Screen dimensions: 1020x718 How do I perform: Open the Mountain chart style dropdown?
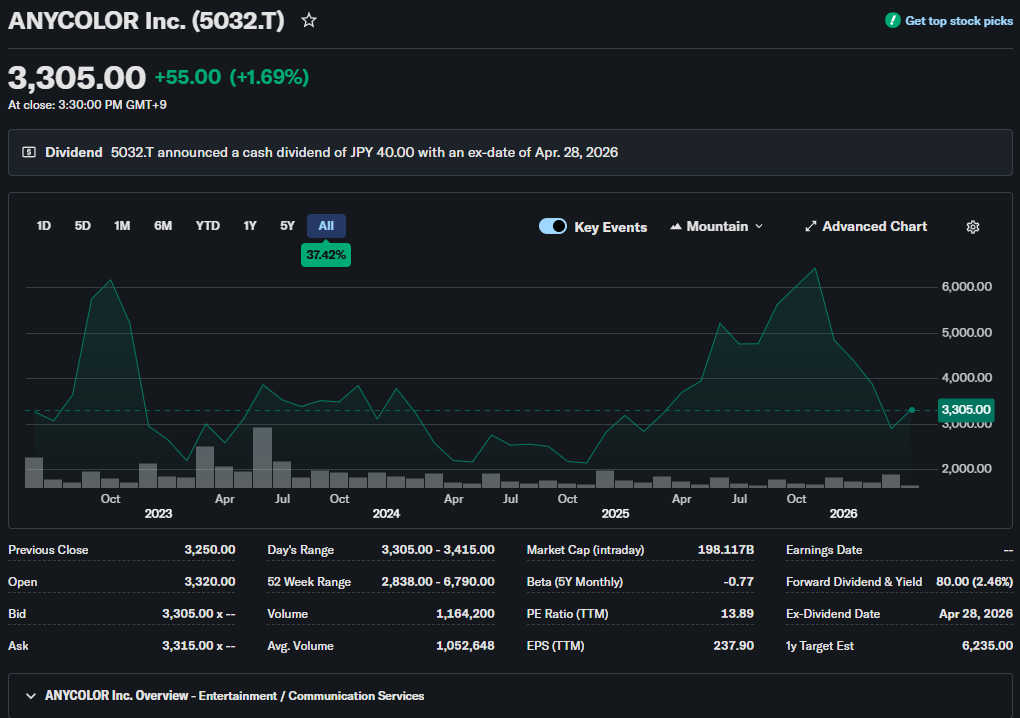[717, 227]
